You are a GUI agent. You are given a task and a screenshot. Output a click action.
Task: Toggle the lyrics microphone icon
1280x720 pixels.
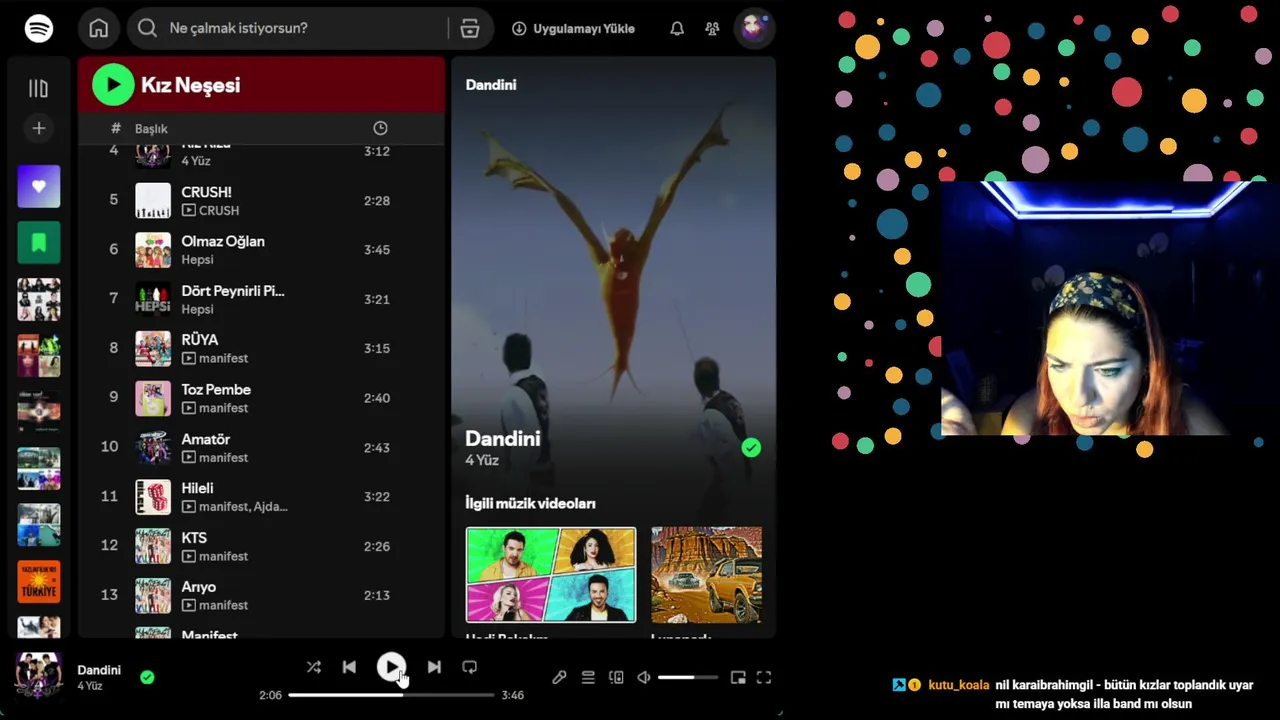pos(559,677)
